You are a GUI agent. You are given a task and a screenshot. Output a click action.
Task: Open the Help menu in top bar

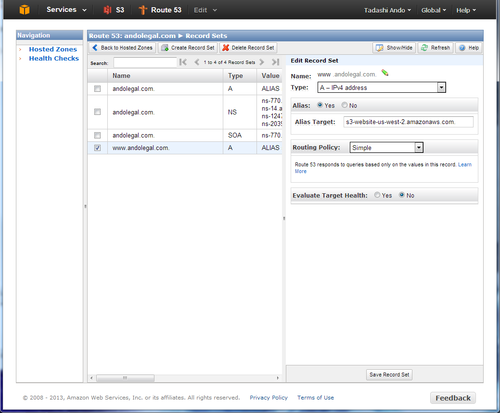[x=466, y=10]
